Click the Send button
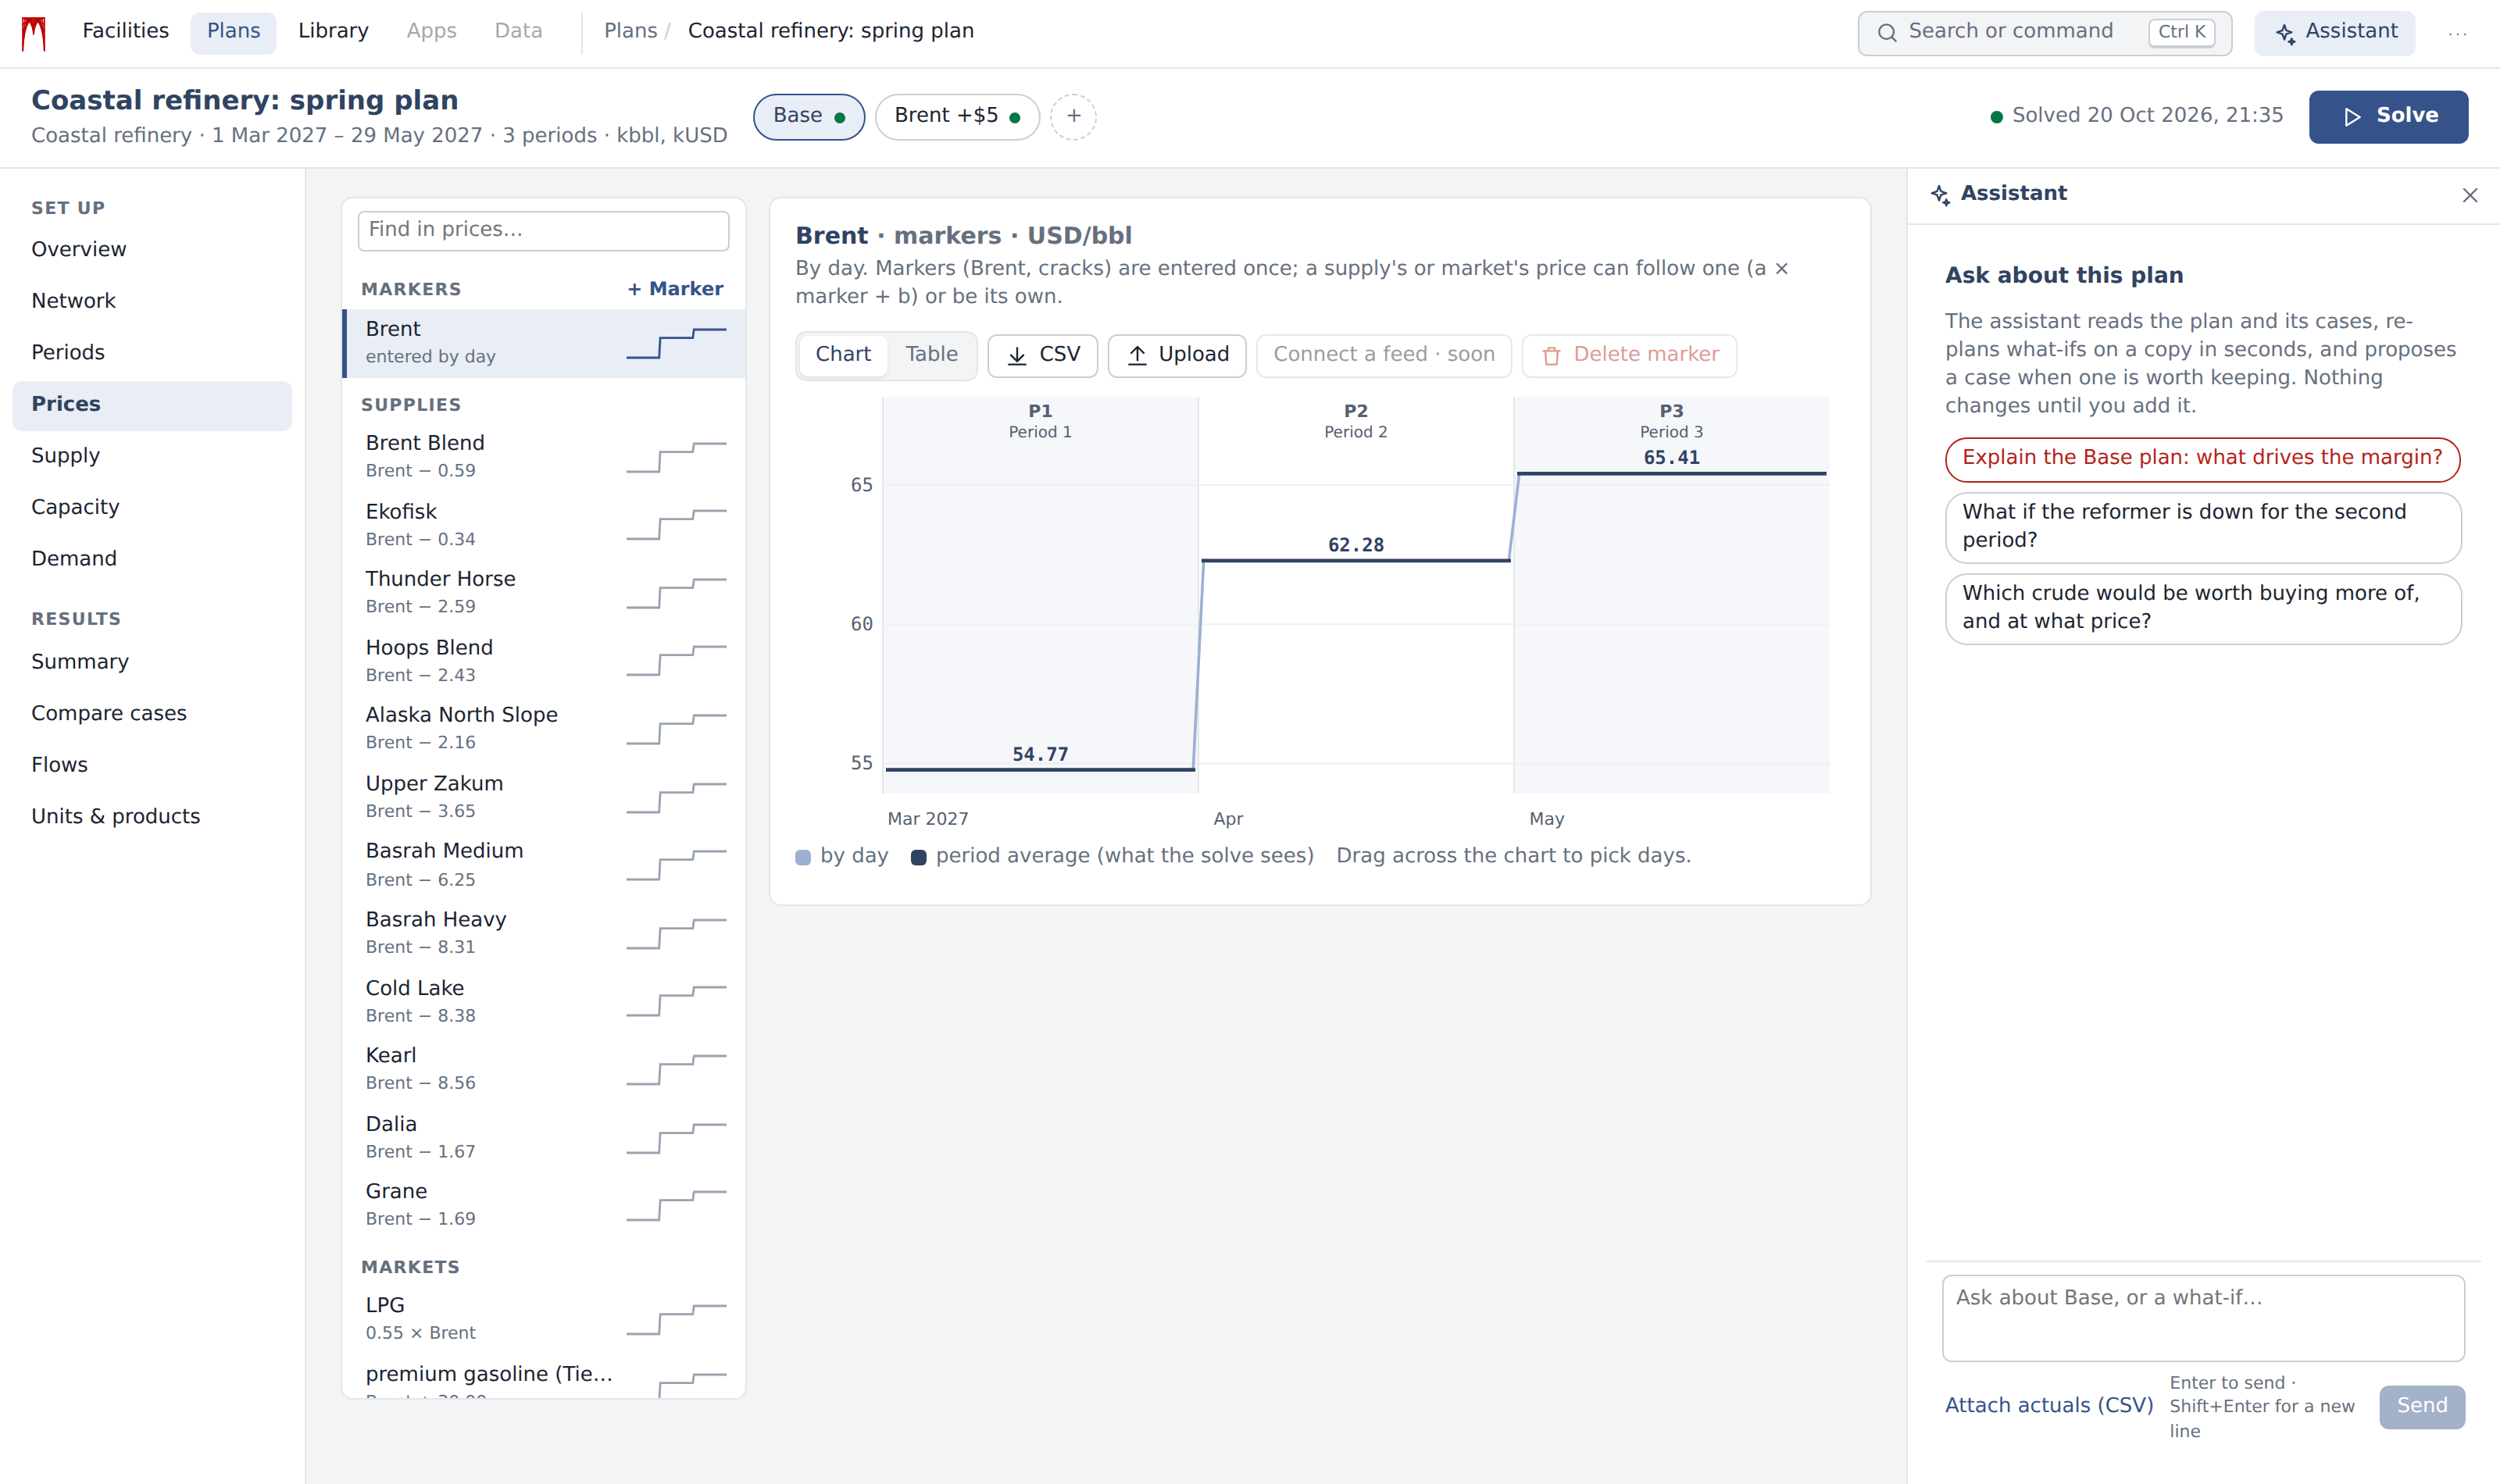The height and width of the screenshot is (1484, 2500). pos(2421,1406)
